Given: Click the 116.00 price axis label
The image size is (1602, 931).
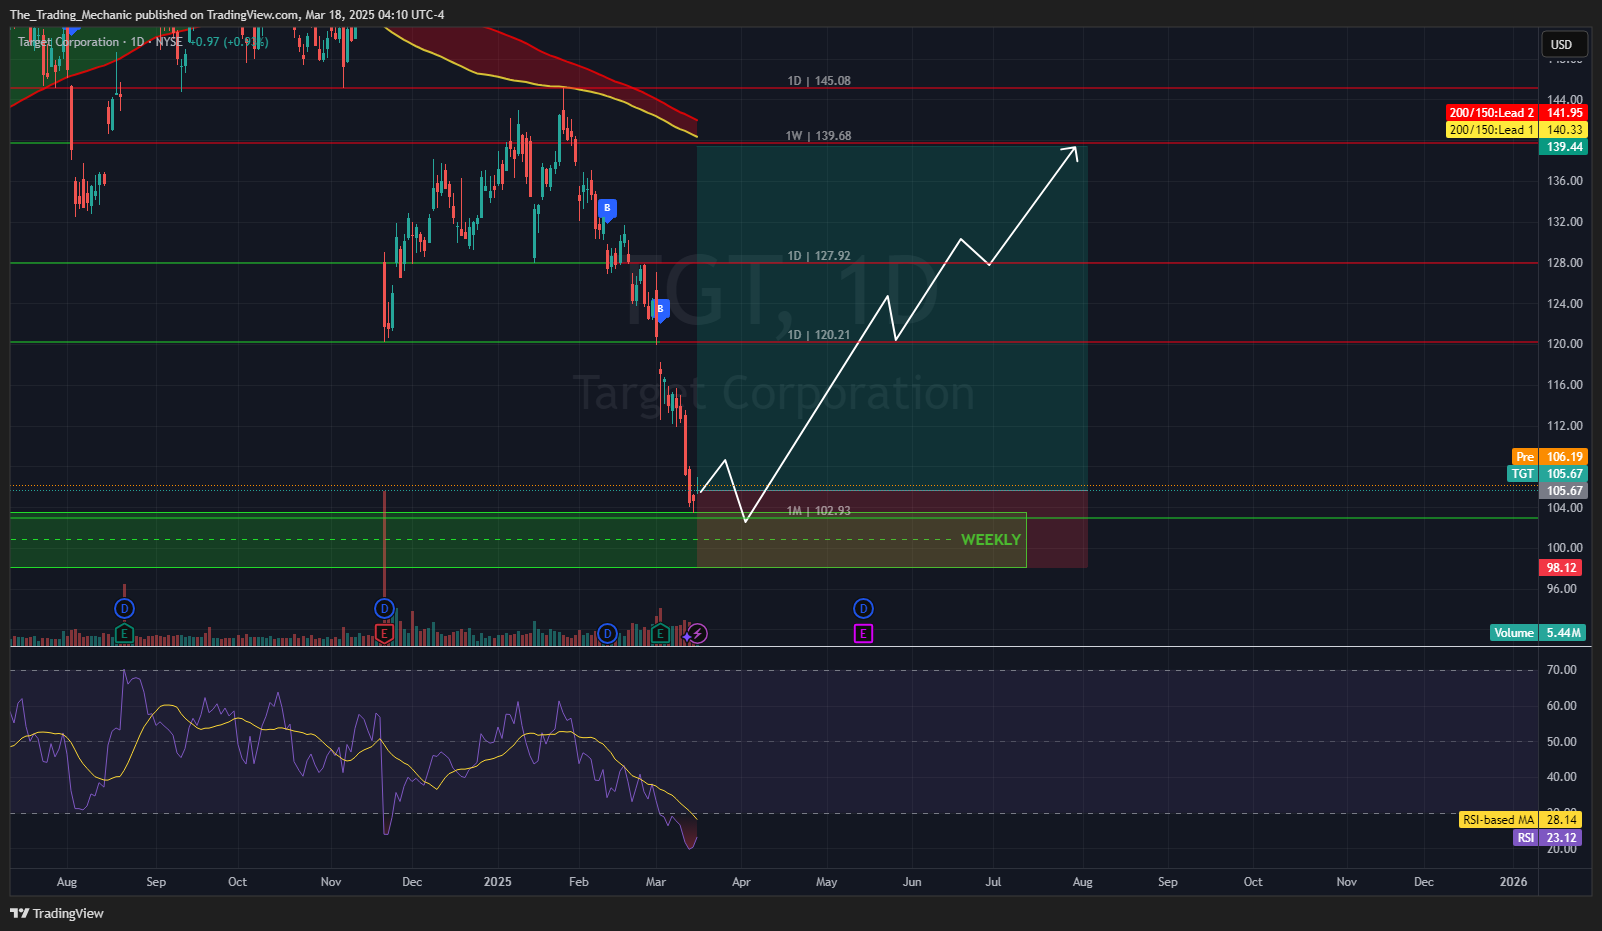Looking at the screenshot, I should pyautogui.click(x=1565, y=385).
